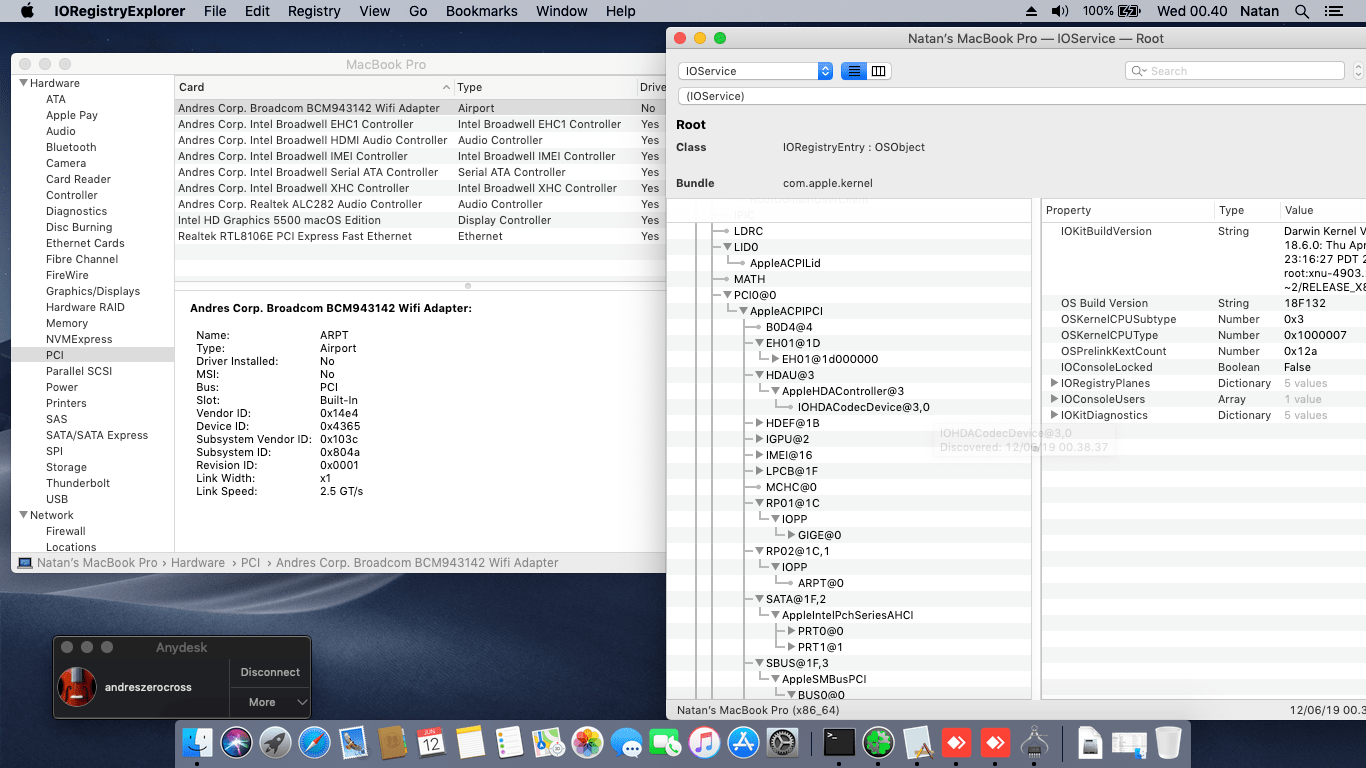This screenshot has width=1366, height=768.
Task: Sort PCI table by Card column
Action: coord(315,87)
